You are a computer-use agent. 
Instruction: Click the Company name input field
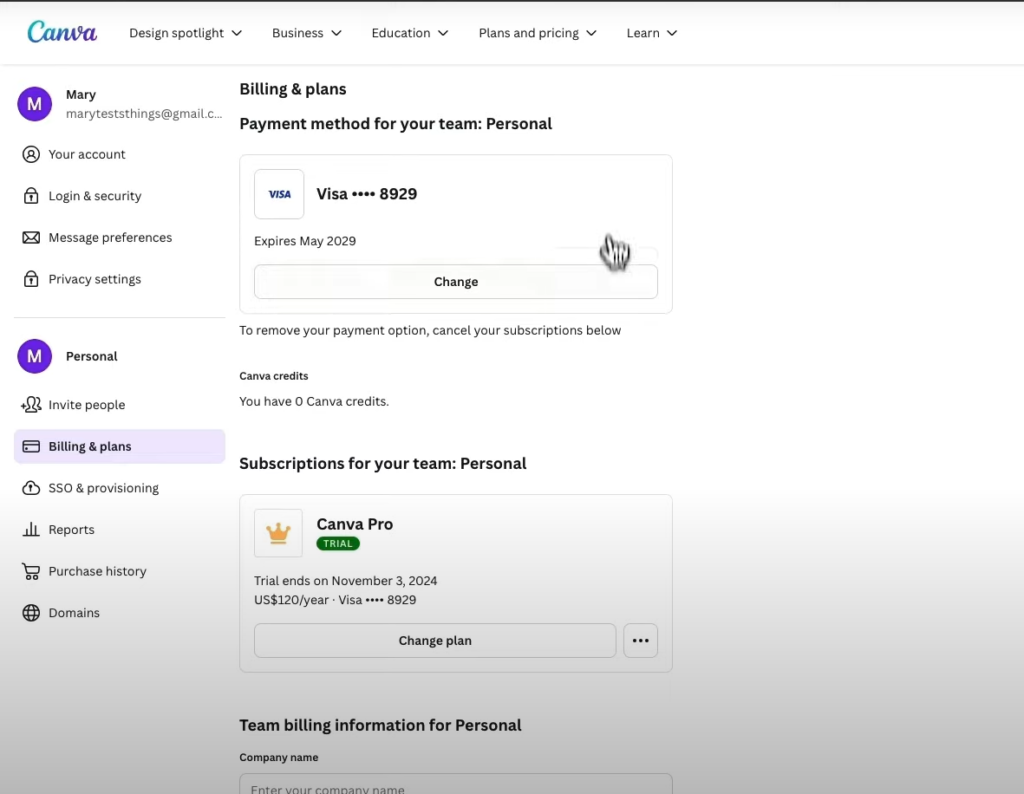[455, 786]
